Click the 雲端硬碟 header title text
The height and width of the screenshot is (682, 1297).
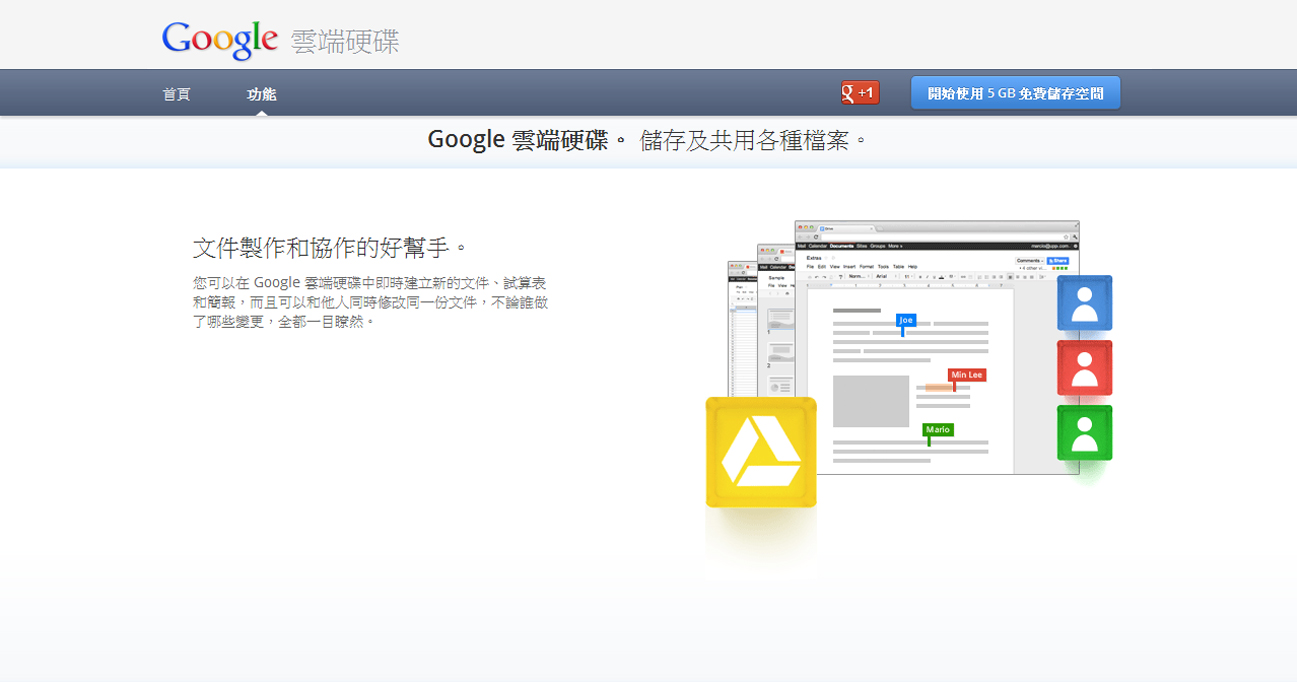click(345, 42)
